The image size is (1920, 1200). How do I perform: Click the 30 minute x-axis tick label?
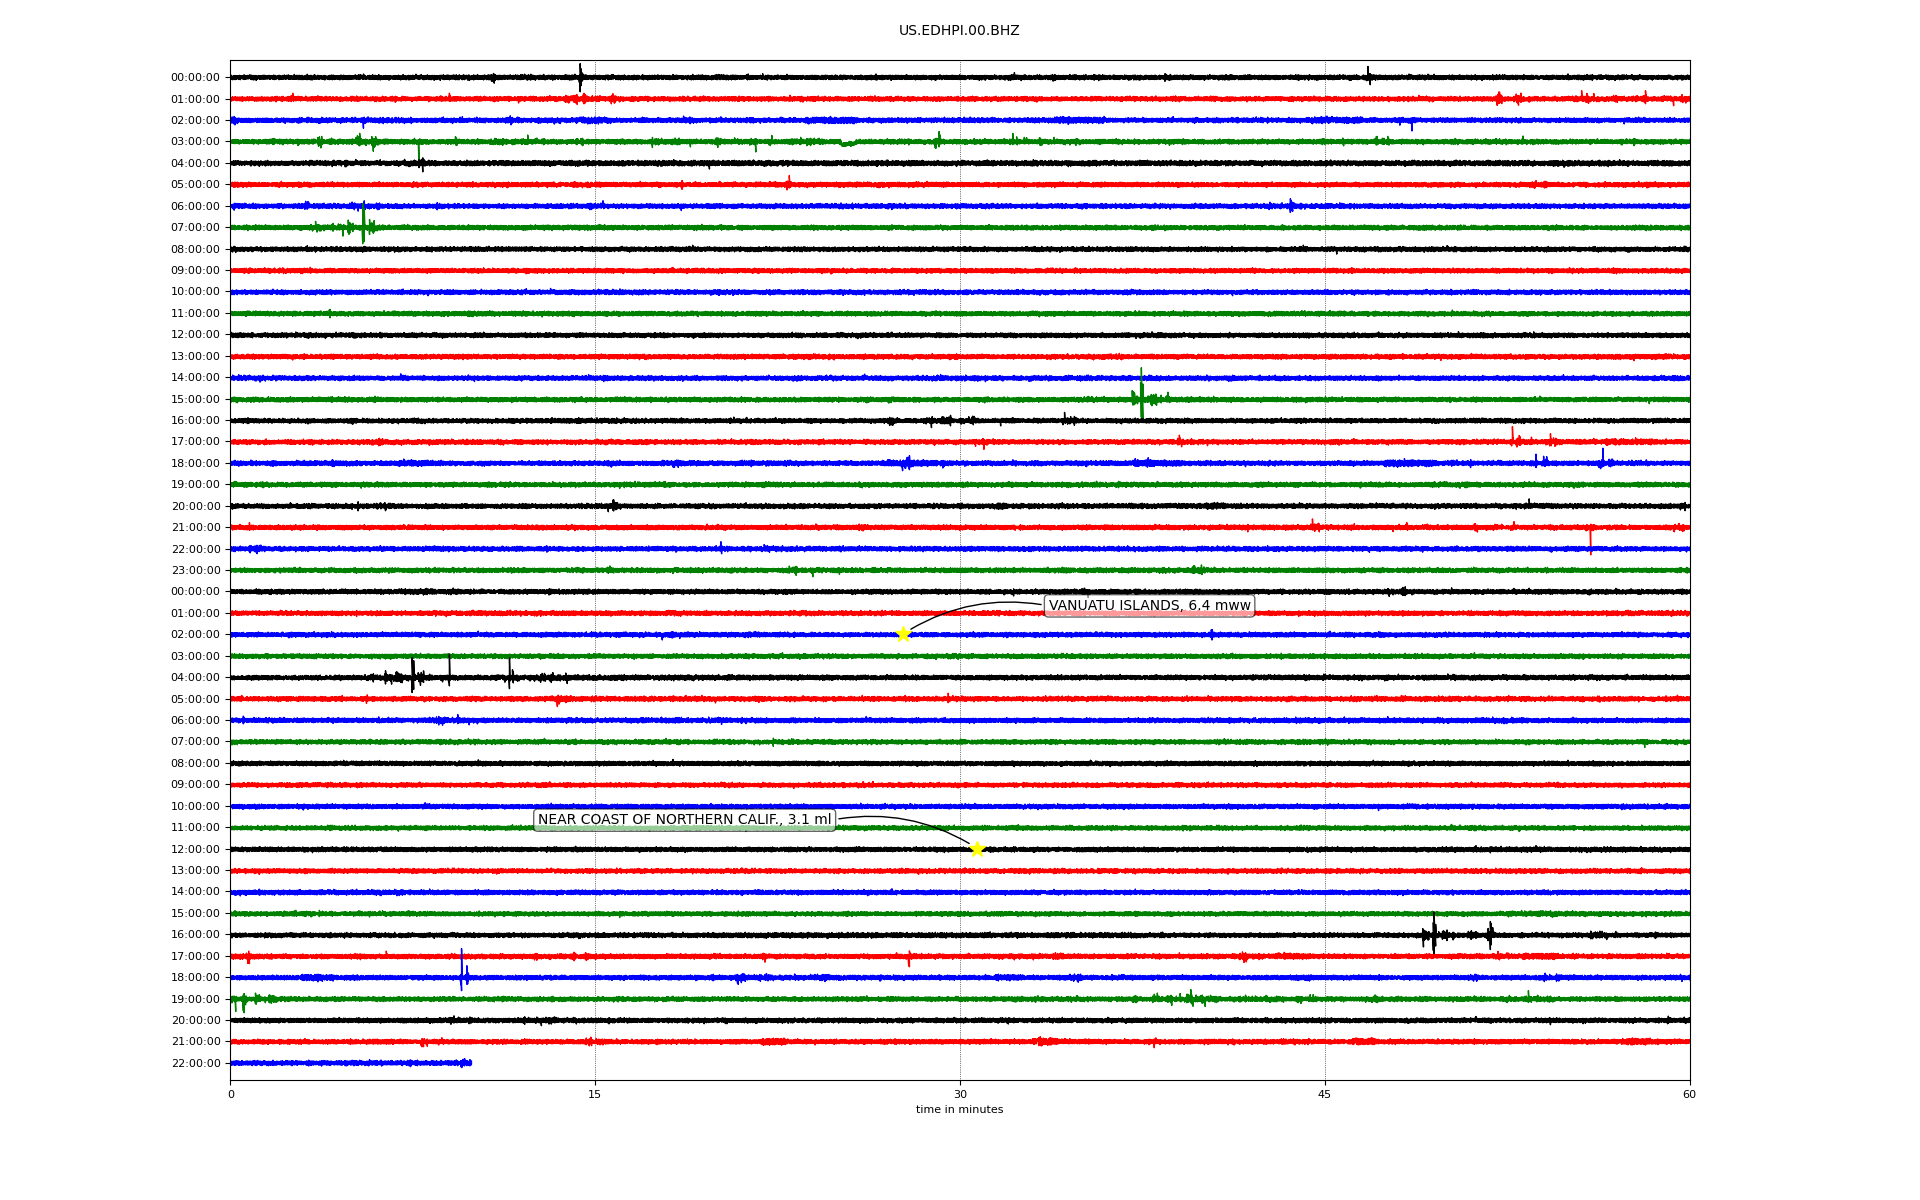coord(960,1094)
